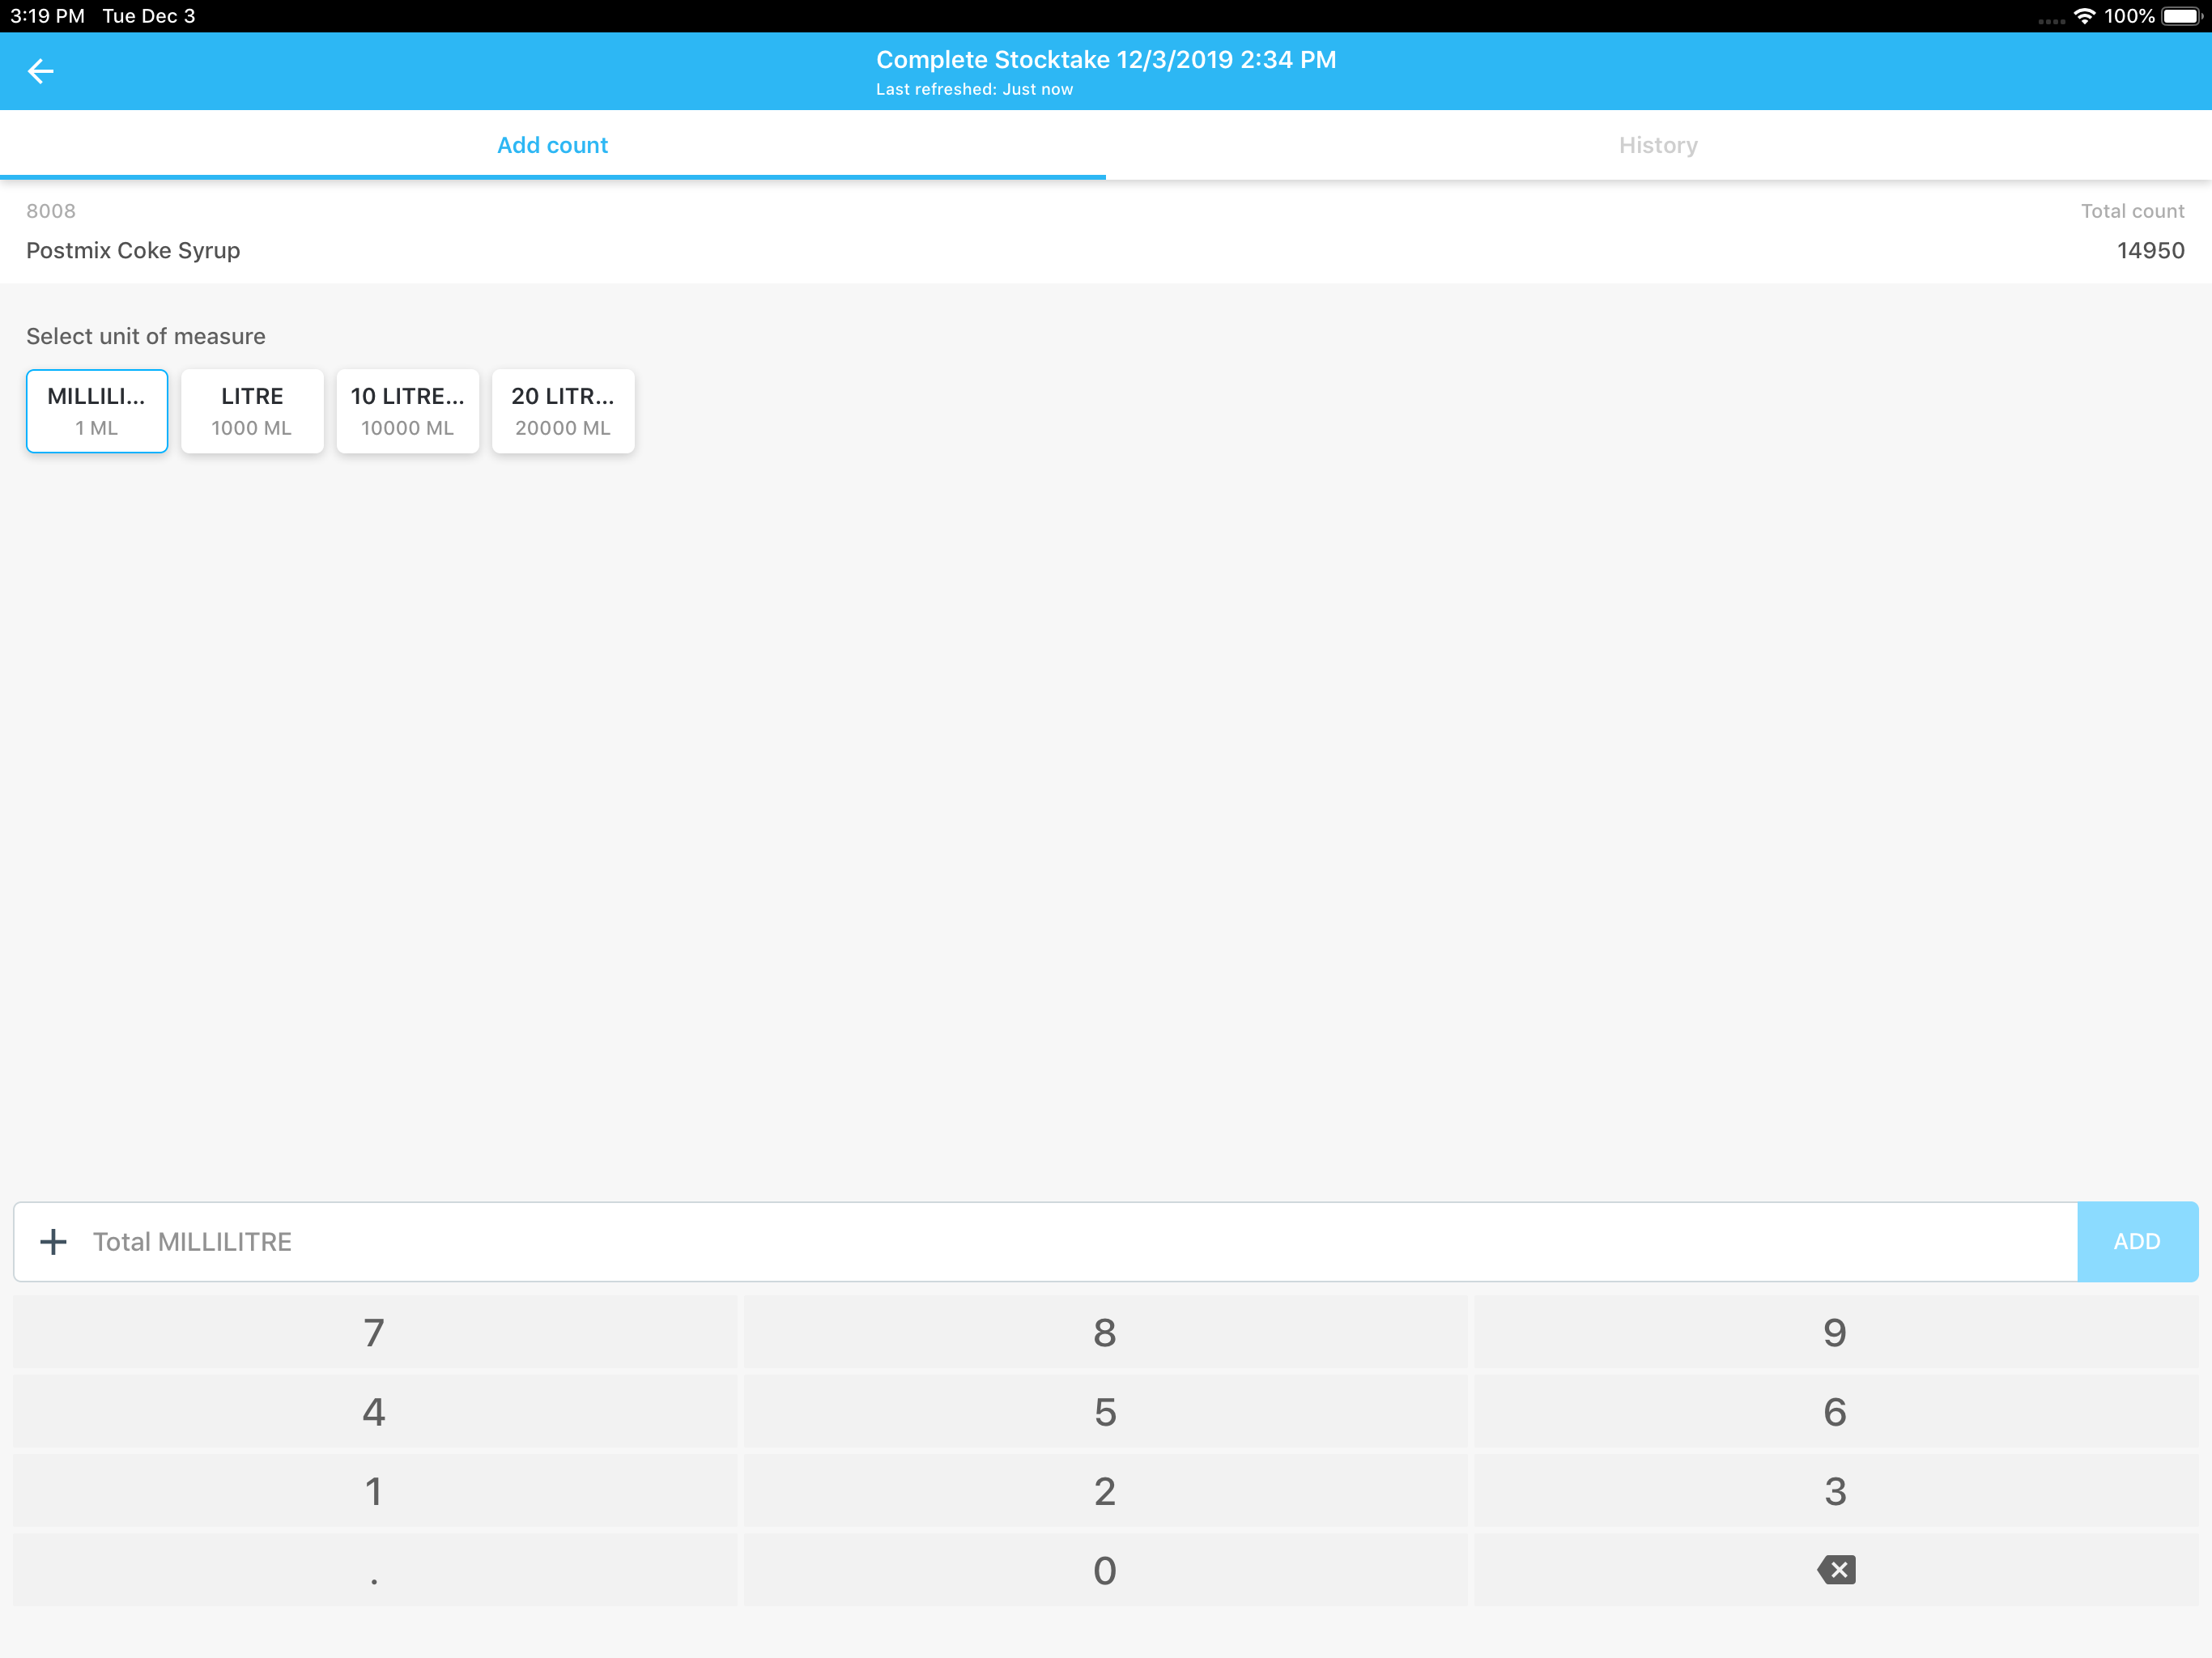Tap the decimal point key
This screenshot has width=2212, height=1658.
tap(374, 1570)
